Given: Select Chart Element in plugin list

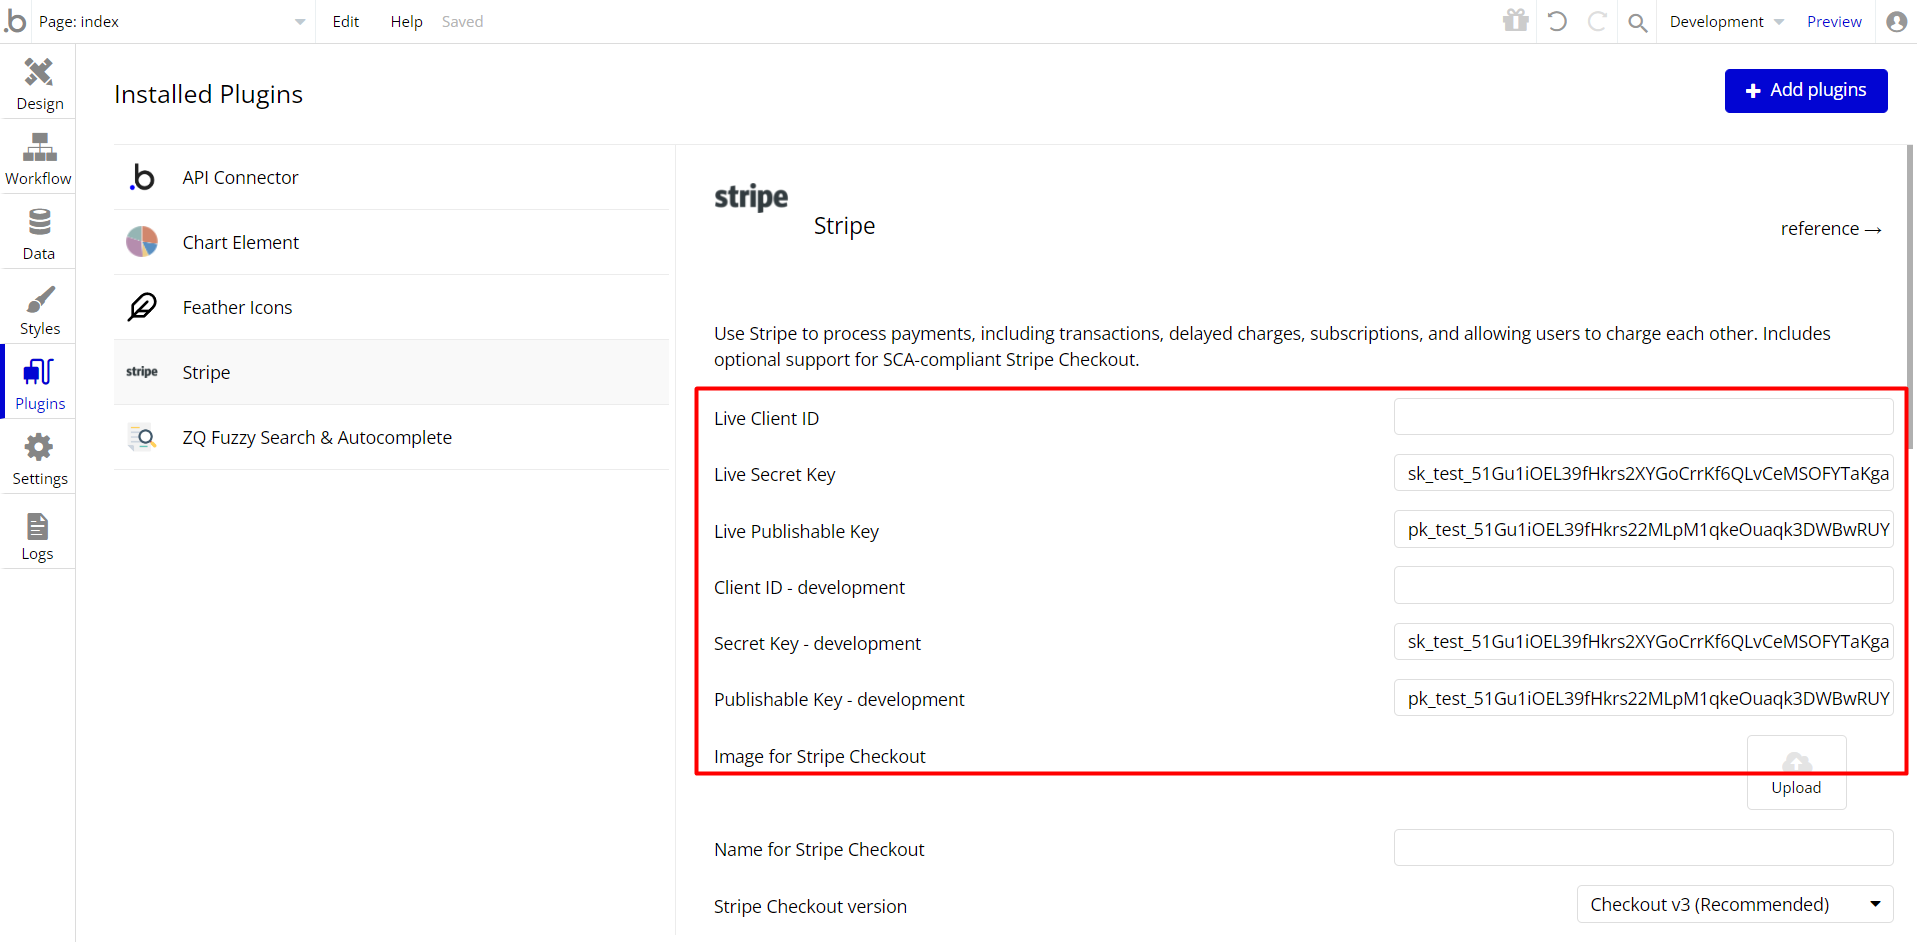Looking at the screenshot, I should click(391, 242).
